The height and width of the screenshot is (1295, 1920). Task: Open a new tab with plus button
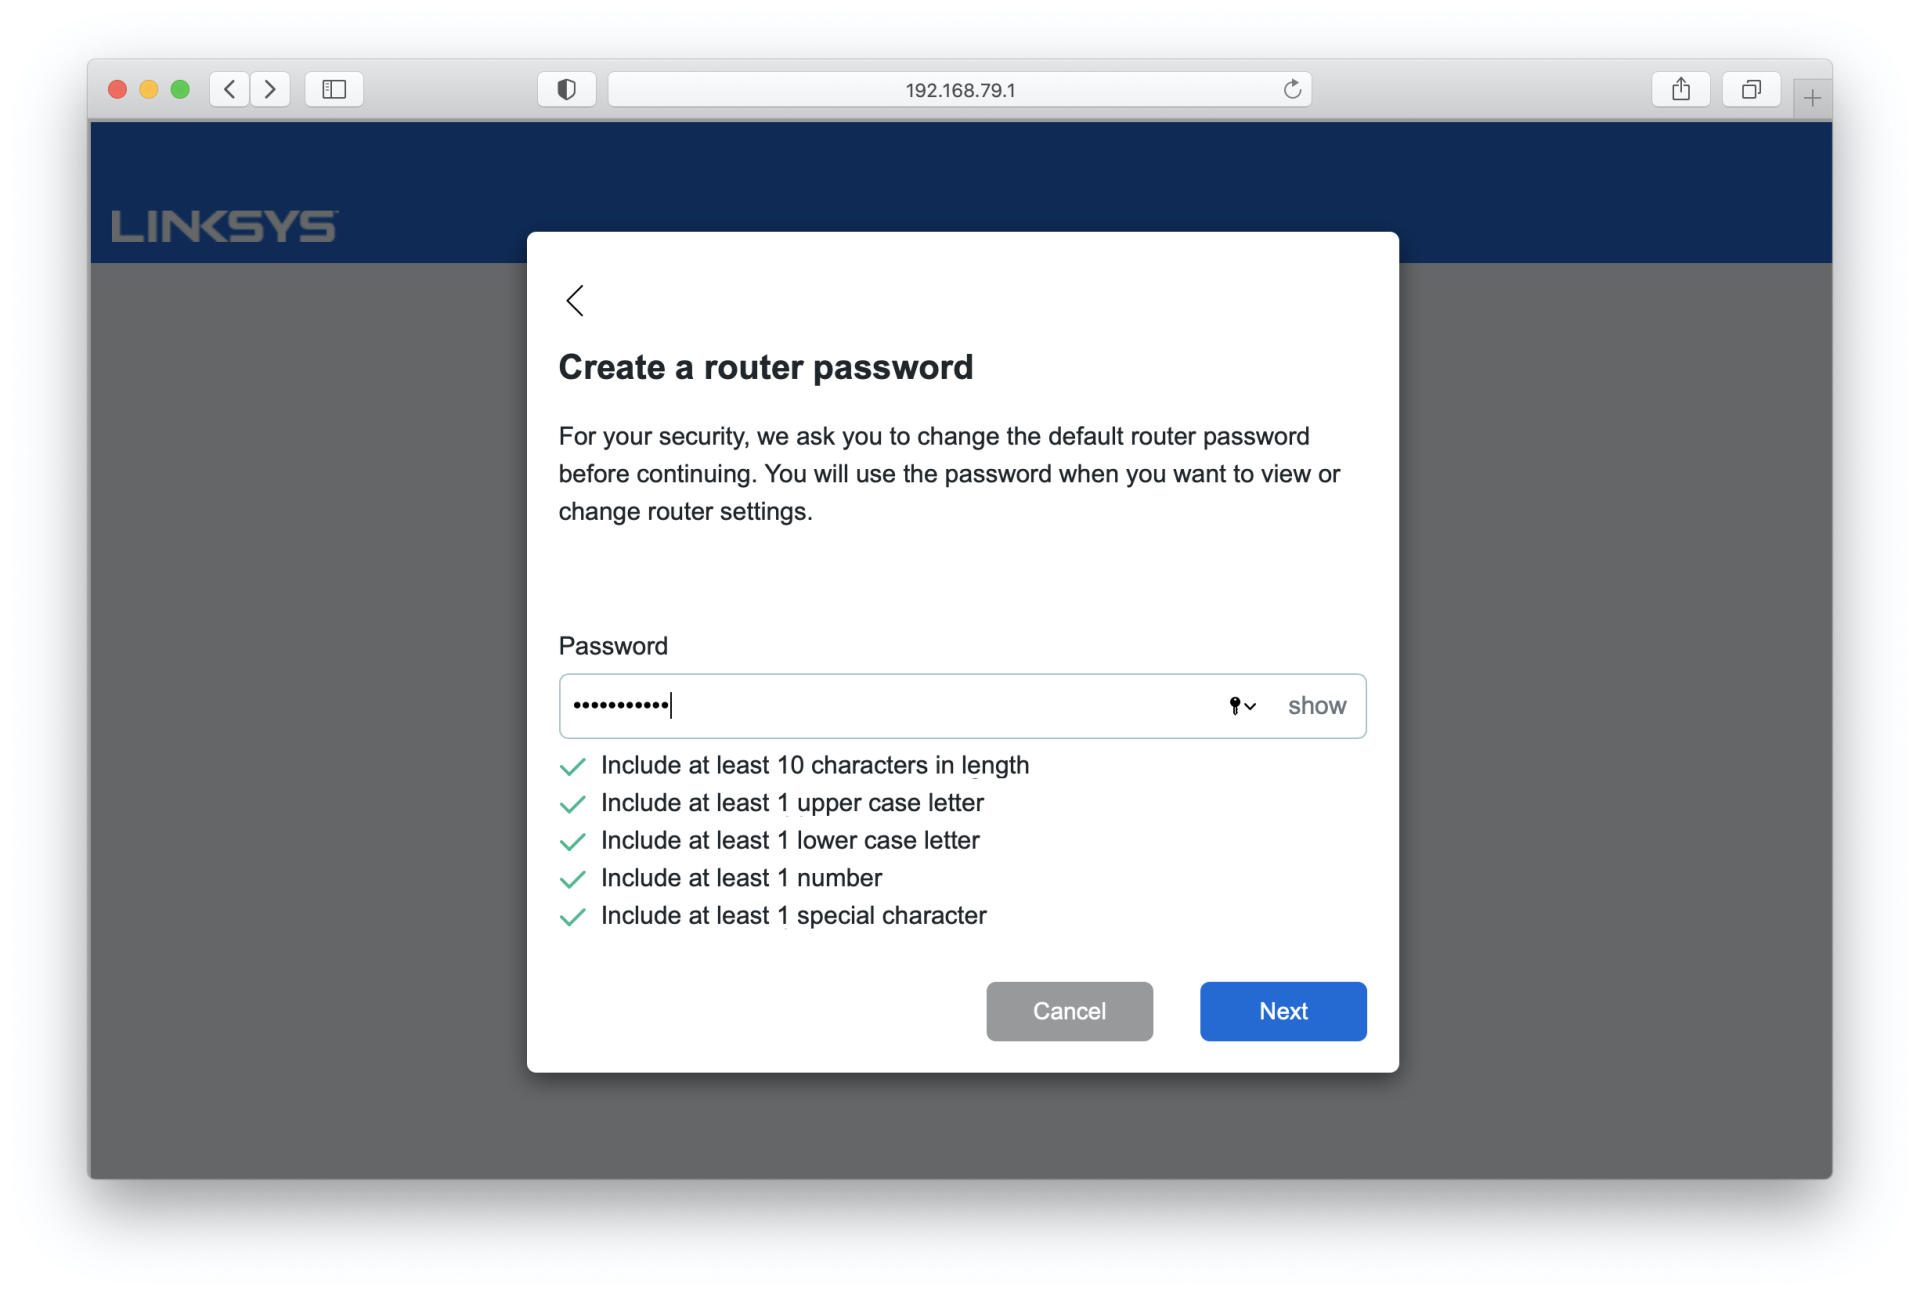pyautogui.click(x=1812, y=97)
